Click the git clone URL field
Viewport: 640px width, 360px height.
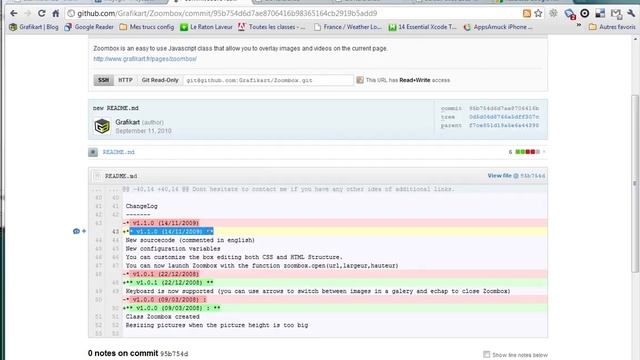point(268,80)
